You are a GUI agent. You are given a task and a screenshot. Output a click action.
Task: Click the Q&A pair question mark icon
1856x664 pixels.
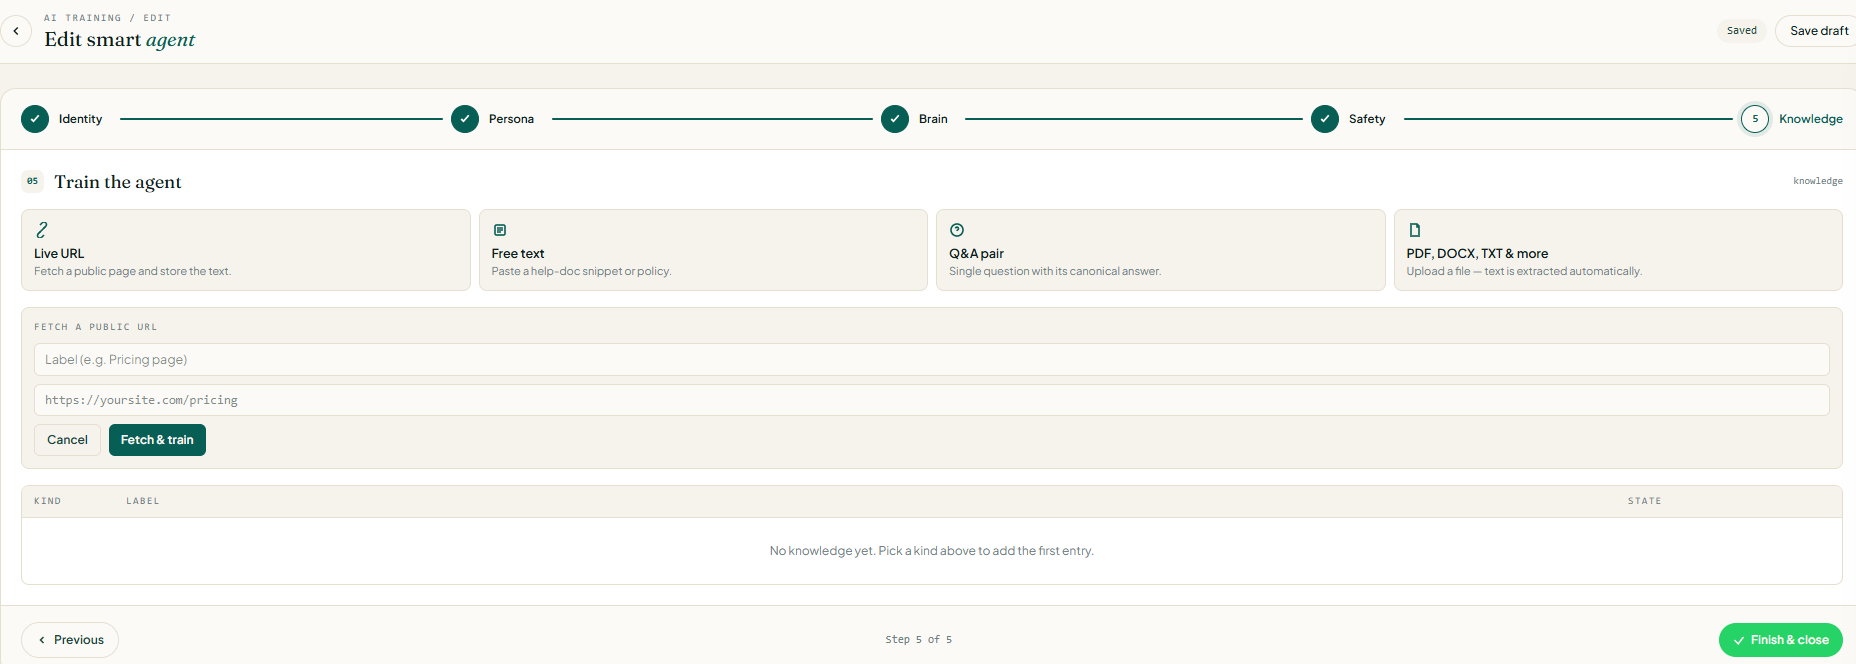pyautogui.click(x=957, y=230)
